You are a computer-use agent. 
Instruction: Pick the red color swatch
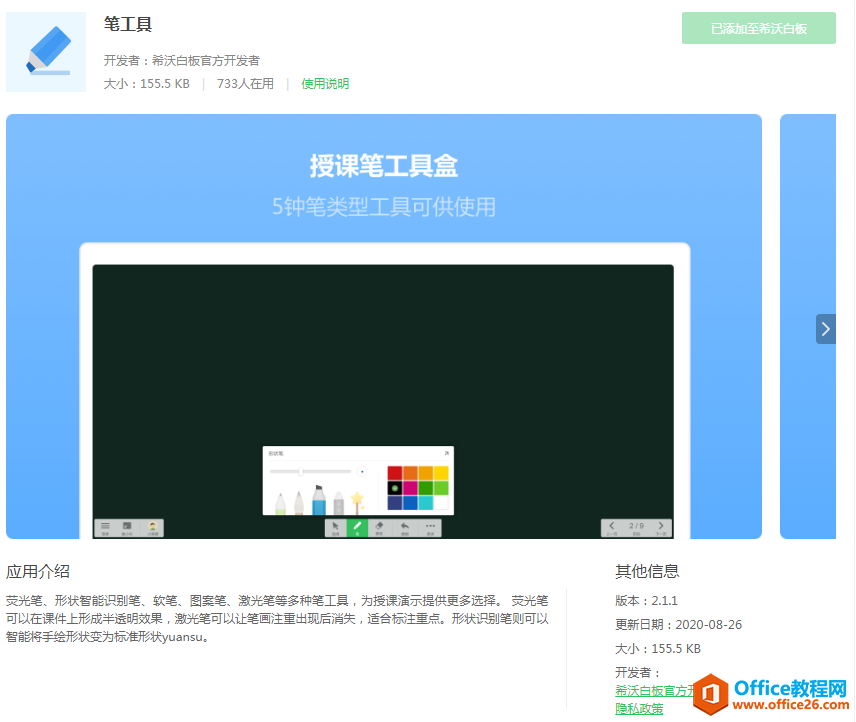click(x=395, y=472)
